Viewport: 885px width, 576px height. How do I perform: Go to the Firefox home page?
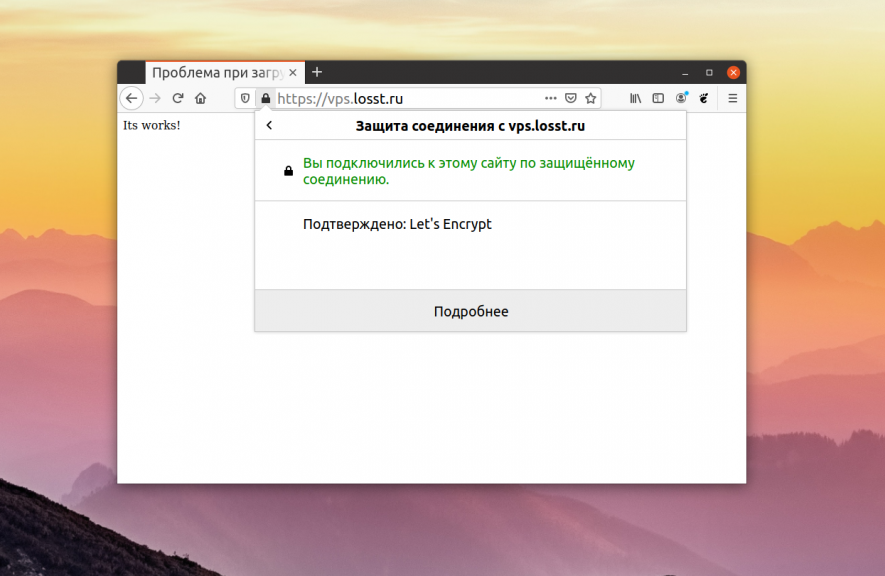click(x=201, y=98)
